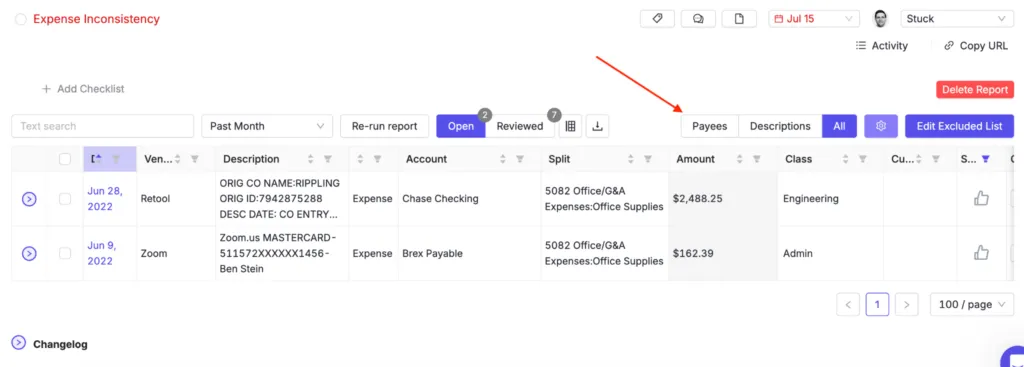This screenshot has height=367, width=1024.
Task: Filter the Cu... column
Action: tap(936, 159)
